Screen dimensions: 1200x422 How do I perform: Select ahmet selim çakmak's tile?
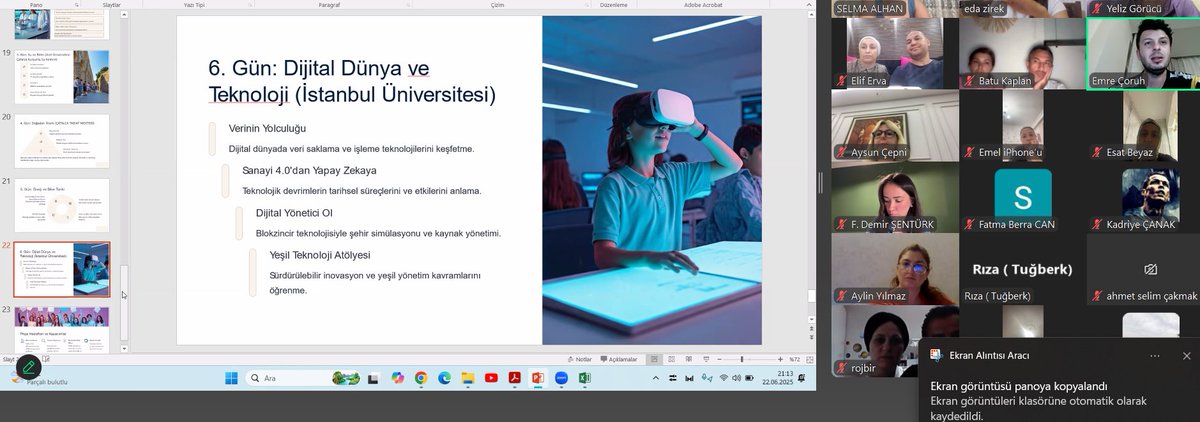[x=1143, y=269]
